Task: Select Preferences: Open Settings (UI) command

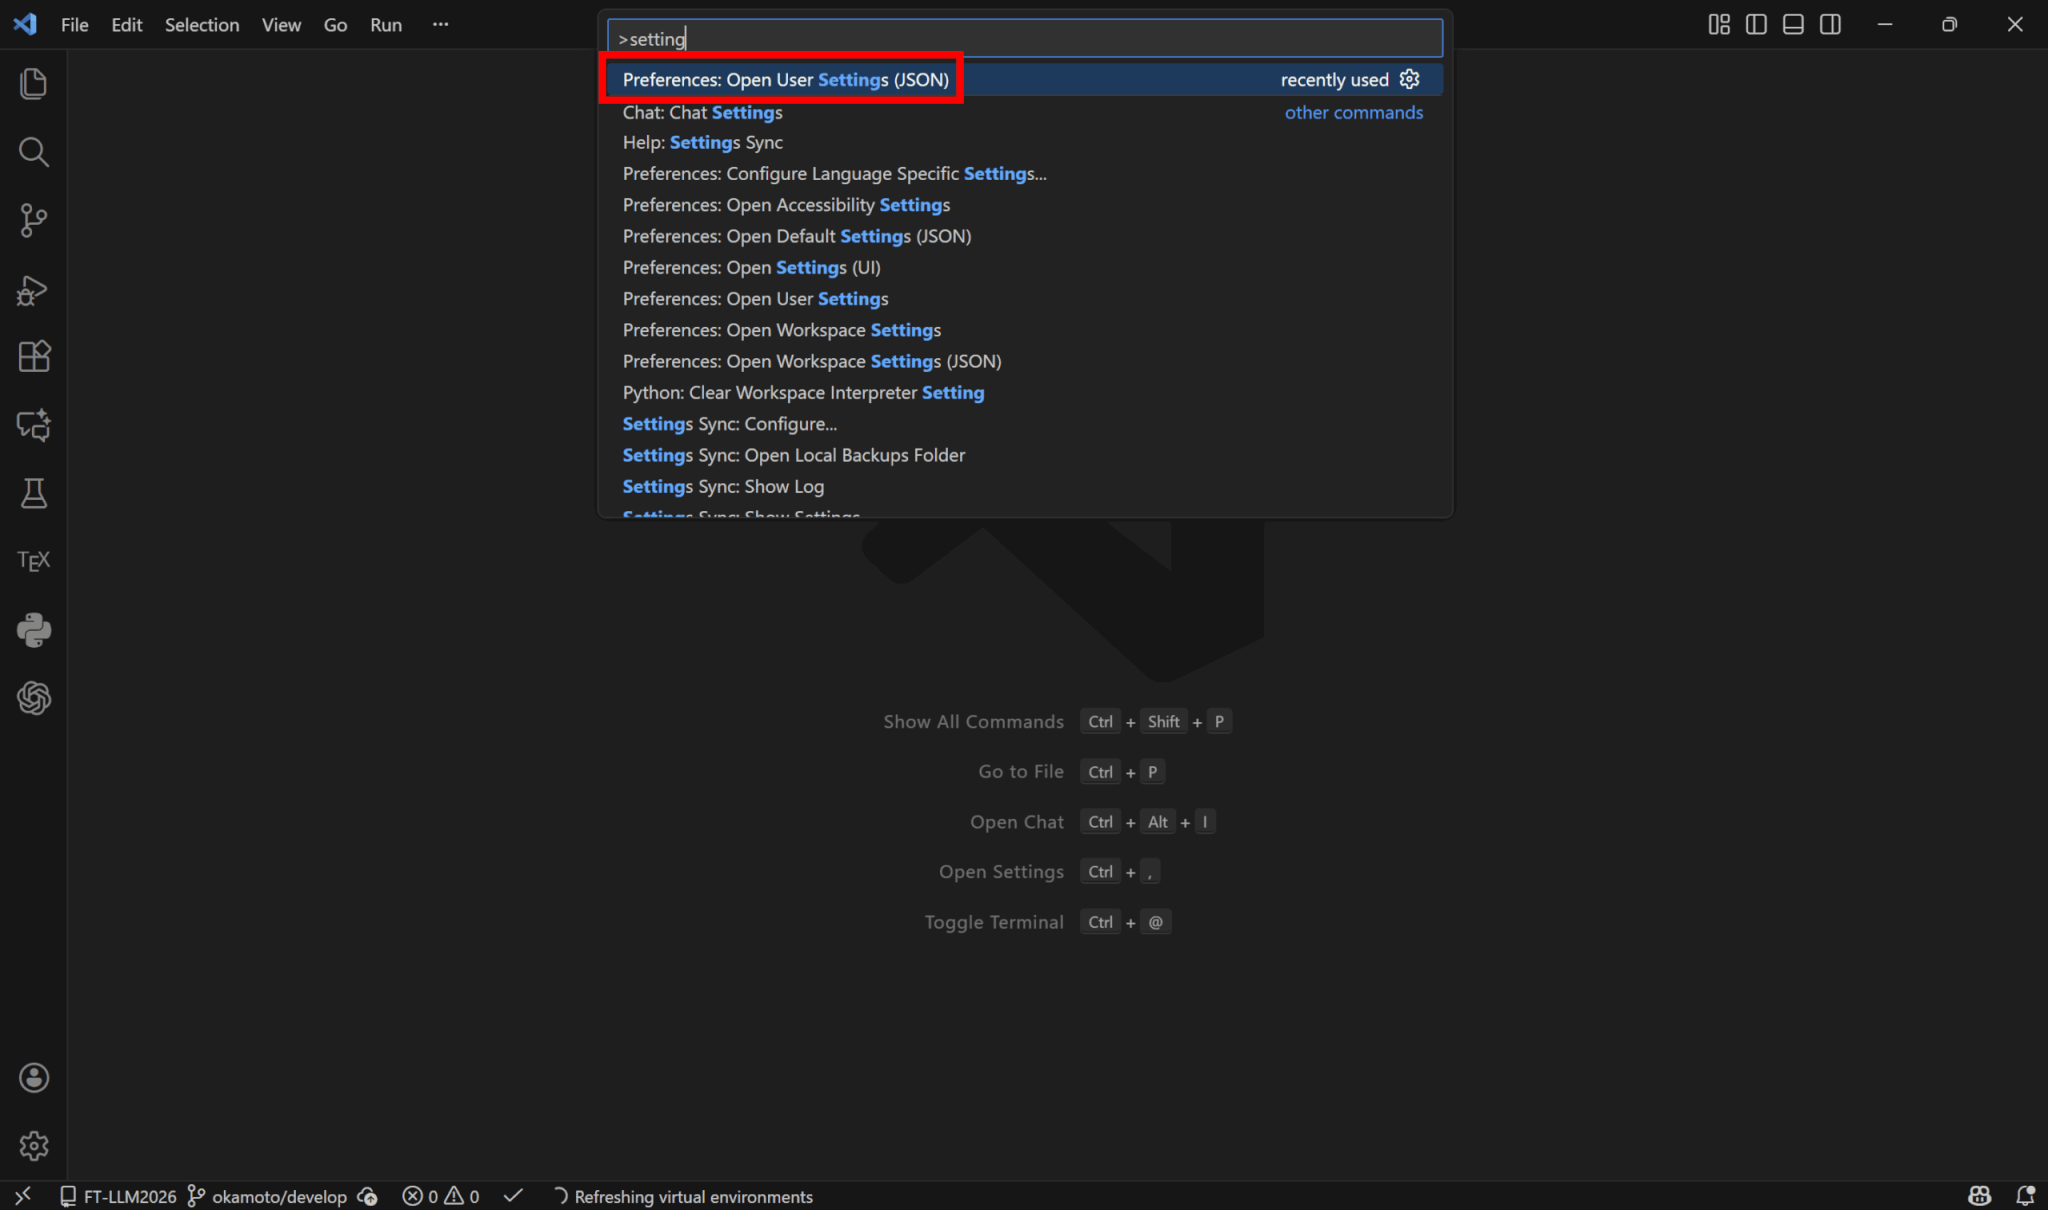Action: tap(751, 268)
